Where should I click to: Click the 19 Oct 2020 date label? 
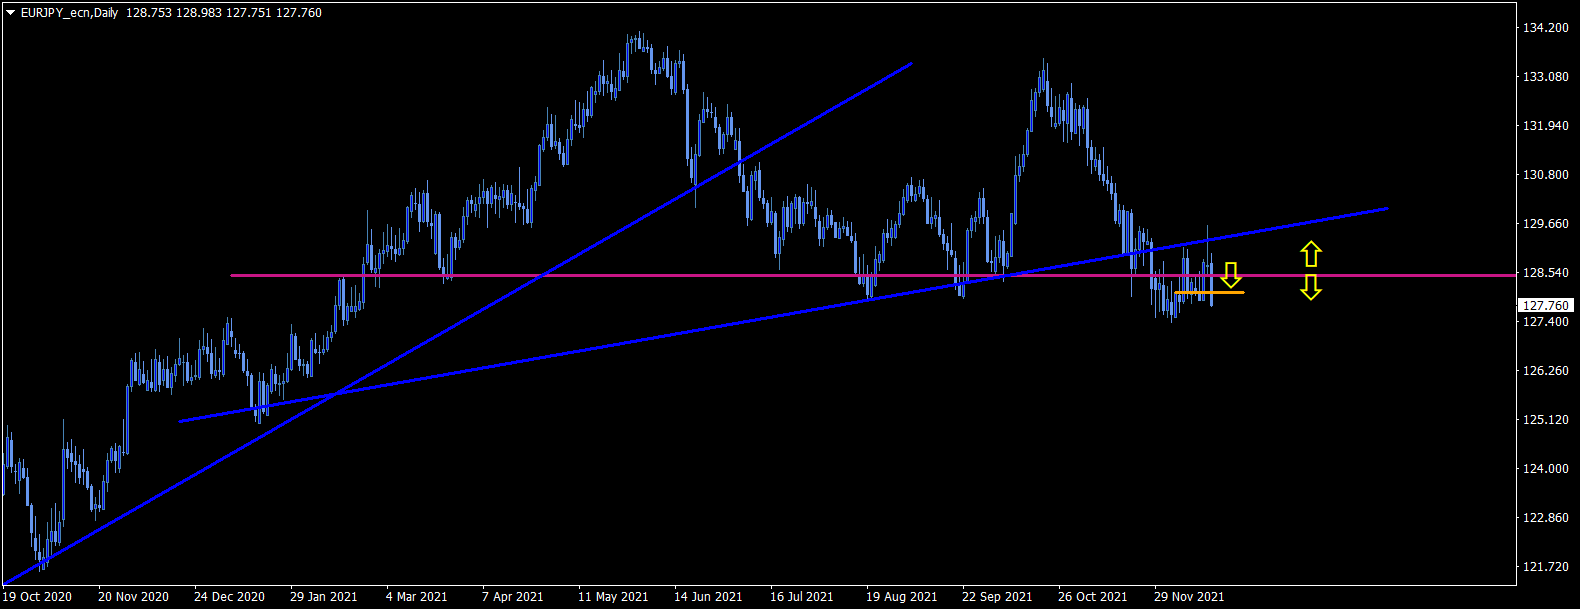pos(37,597)
